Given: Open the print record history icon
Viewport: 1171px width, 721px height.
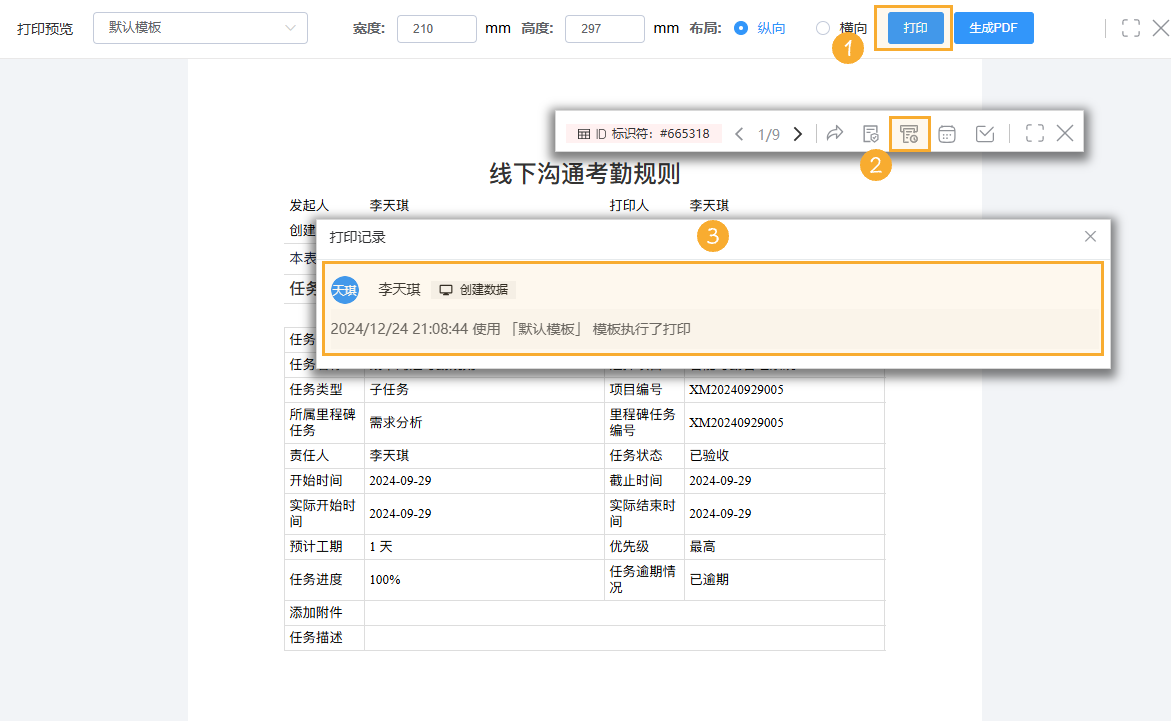Looking at the screenshot, I should coord(909,132).
